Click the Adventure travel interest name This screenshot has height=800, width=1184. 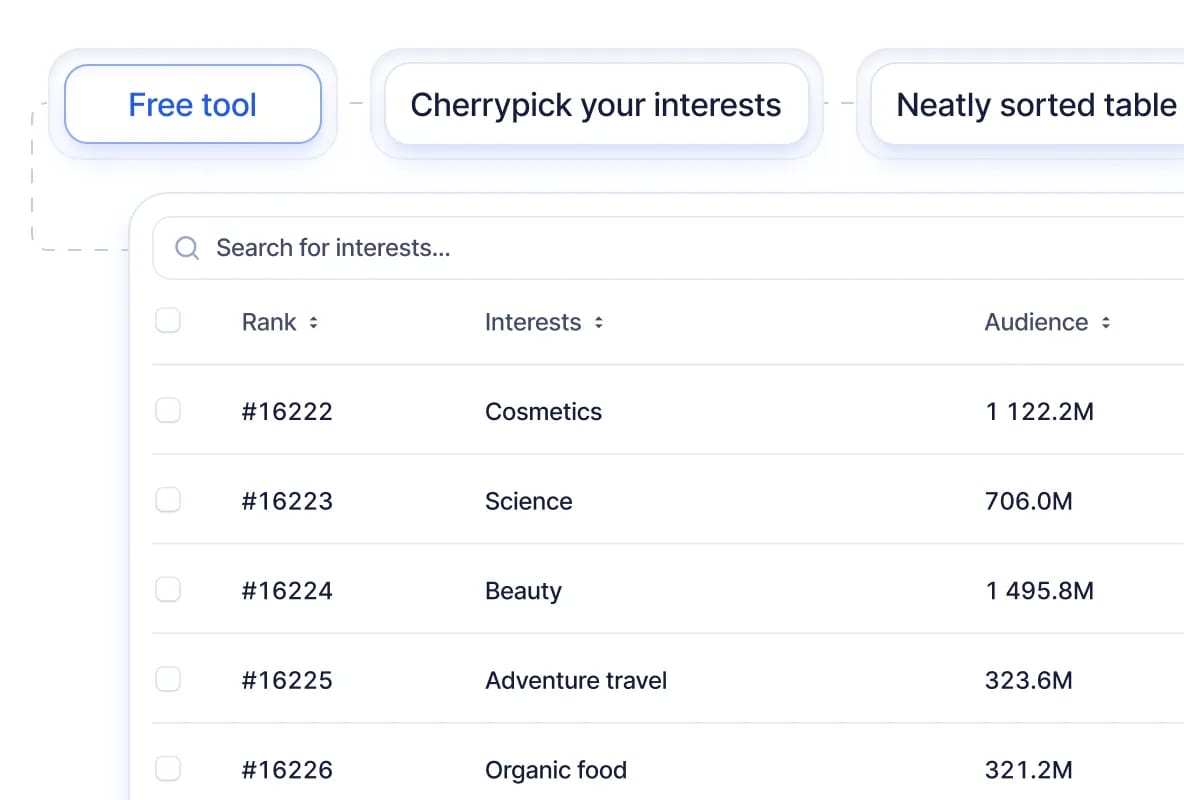click(x=576, y=681)
